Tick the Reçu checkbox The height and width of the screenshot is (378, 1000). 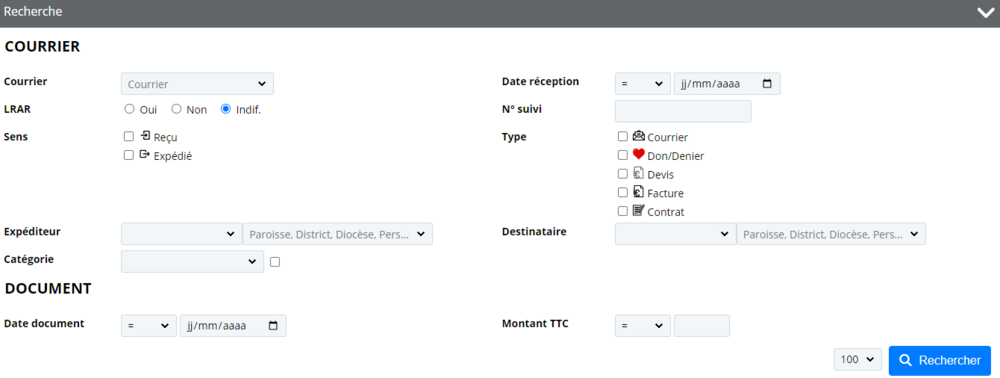(x=129, y=136)
